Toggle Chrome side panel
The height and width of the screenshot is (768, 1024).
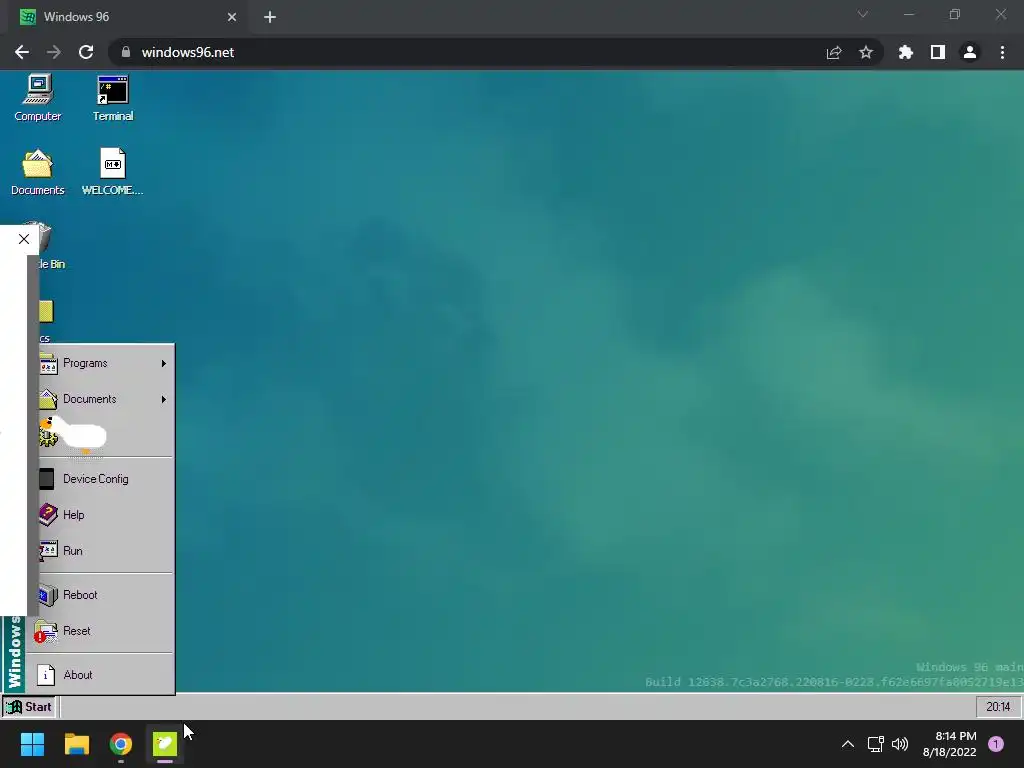click(x=938, y=52)
